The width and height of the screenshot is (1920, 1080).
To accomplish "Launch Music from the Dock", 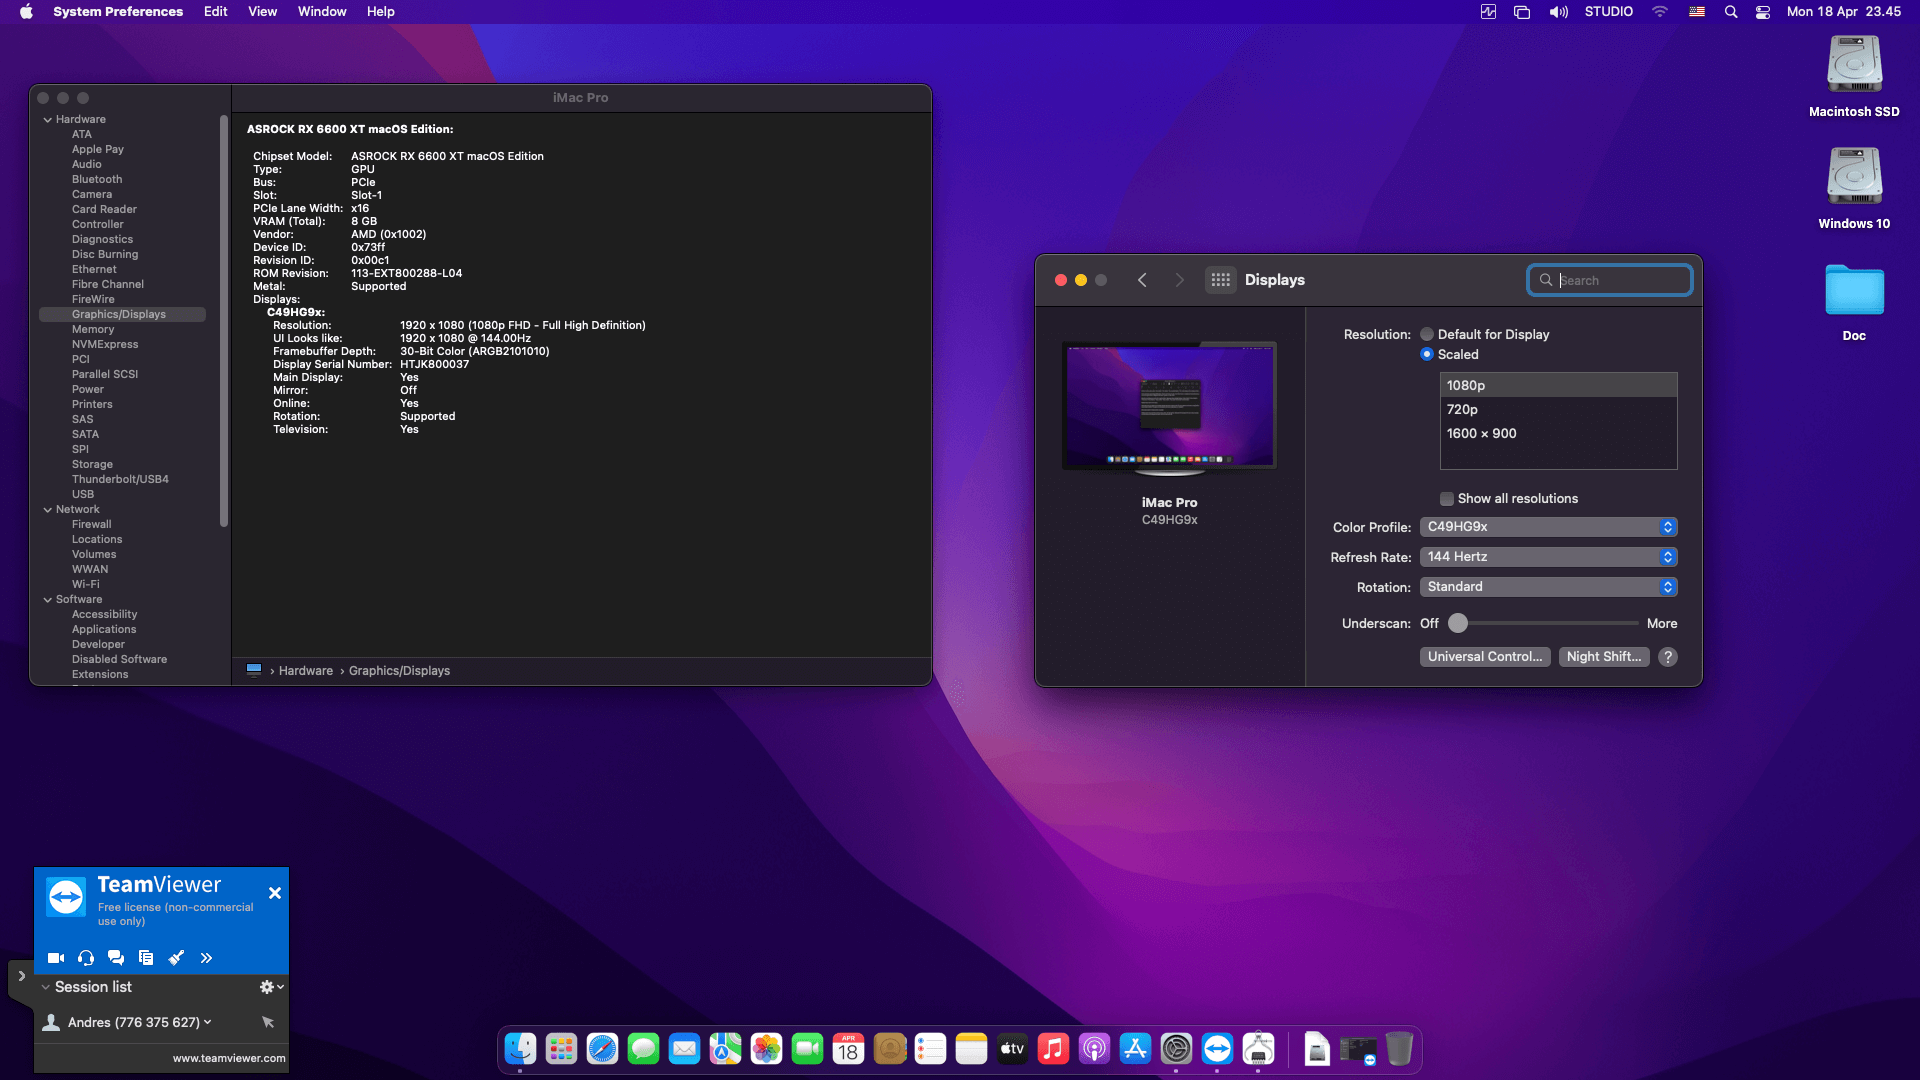I will click(1053, 1048).
